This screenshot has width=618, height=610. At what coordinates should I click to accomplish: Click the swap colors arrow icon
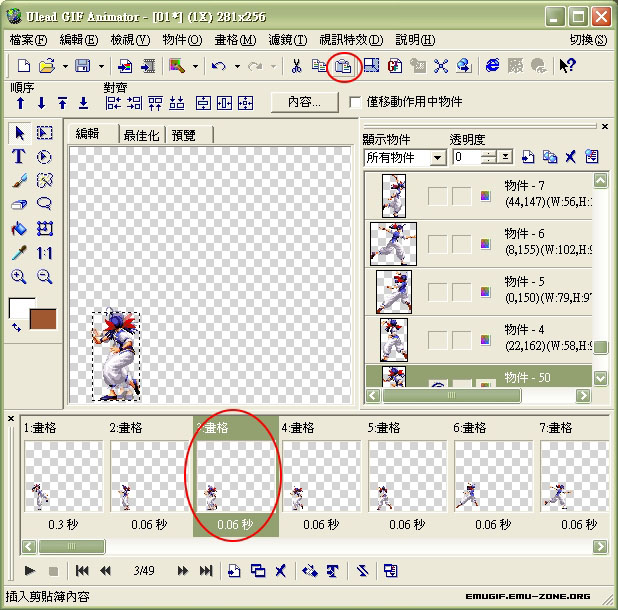(x=16, y=327)
